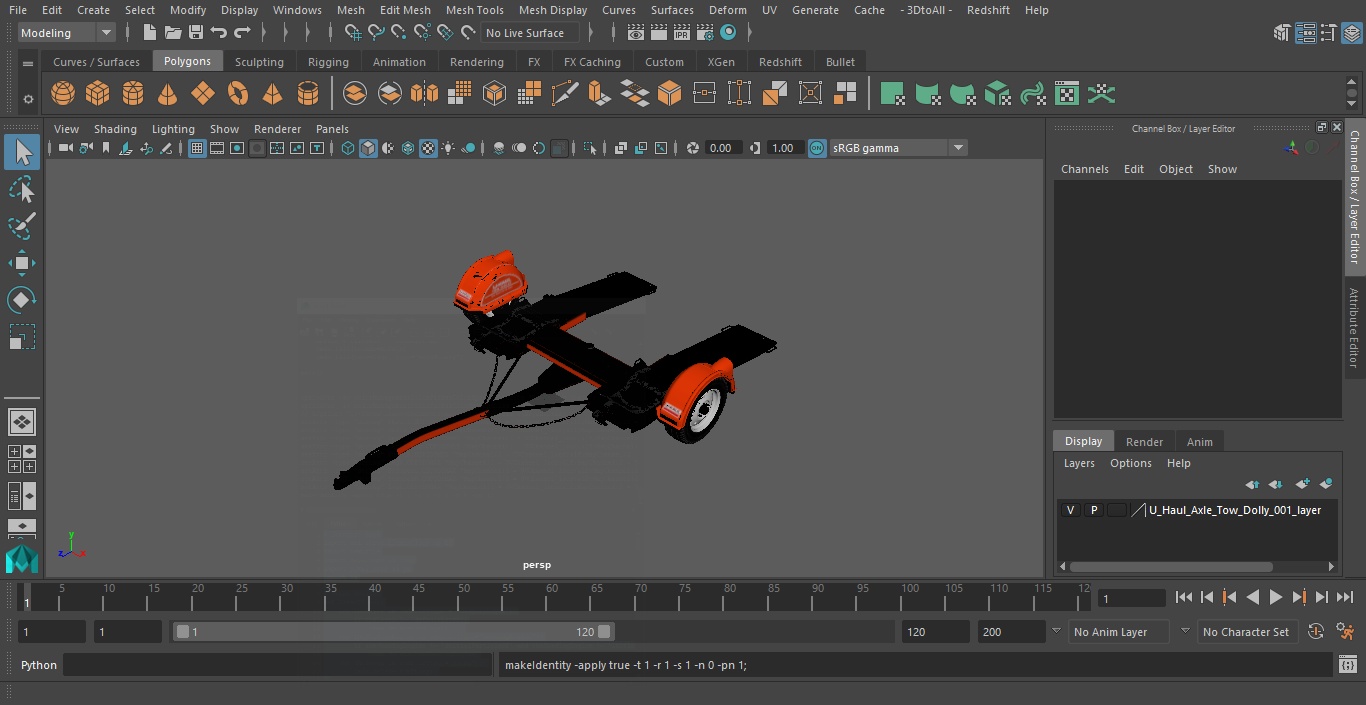This screenshot has height=705, width=1366.
Task: Select the Select Tool arrow in toolbox
Action: tap(22, 152)
